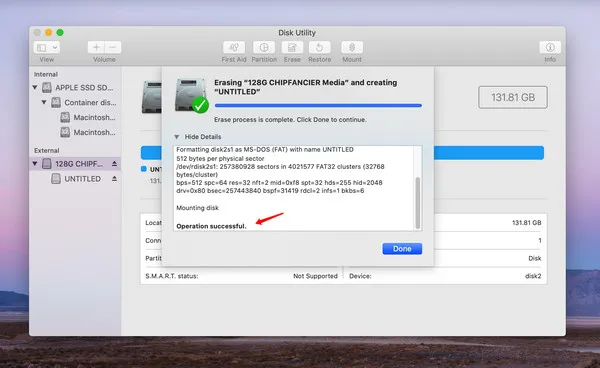Click the Disk Utility window title
Viewport: 600px width, 368px height.
tap(297, 33)
